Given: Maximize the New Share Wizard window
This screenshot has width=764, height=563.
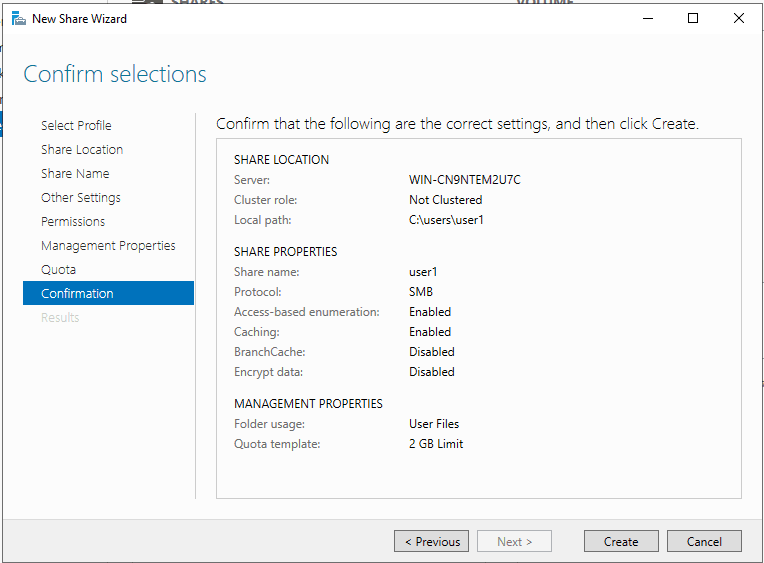Looking at the screenshot, I should (693, 18).
